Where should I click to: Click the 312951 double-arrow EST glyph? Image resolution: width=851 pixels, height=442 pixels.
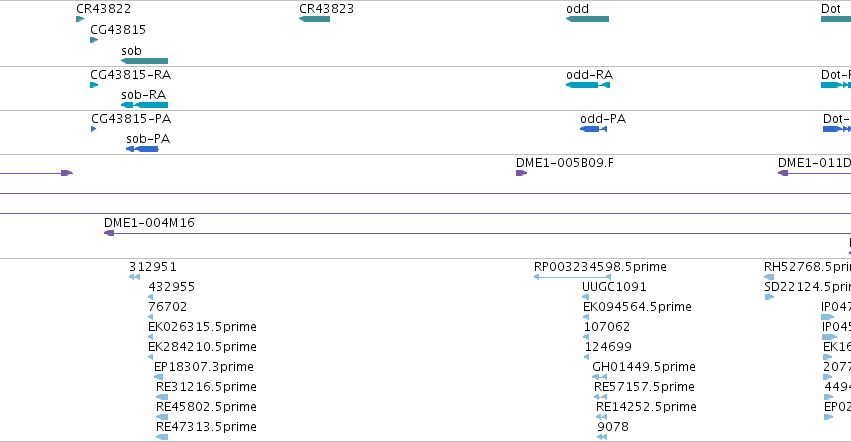(x=135, y=277)
